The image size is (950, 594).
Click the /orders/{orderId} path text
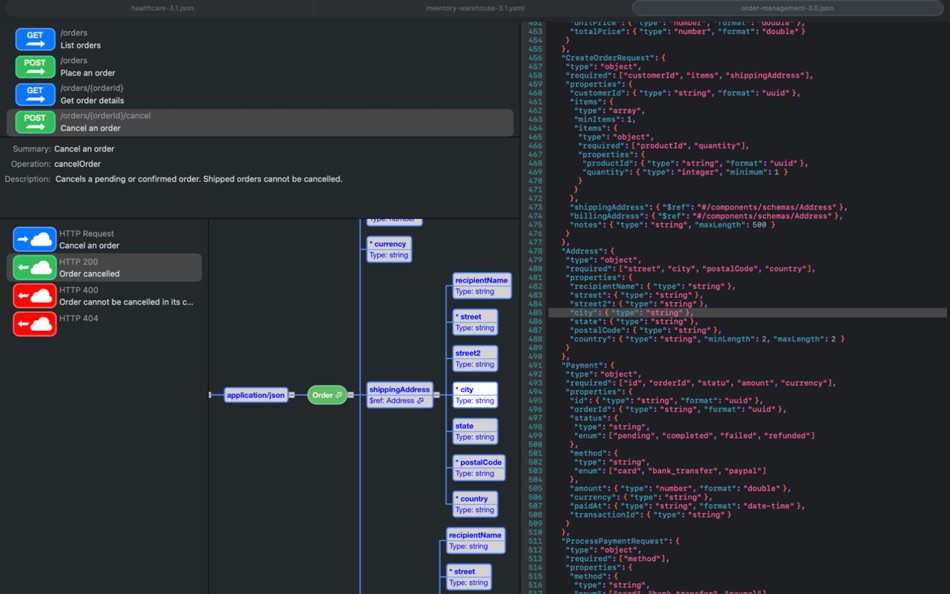92,88
